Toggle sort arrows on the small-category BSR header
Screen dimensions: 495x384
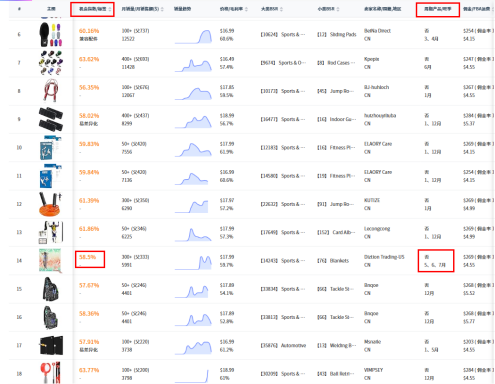pyautogui.click(x=338, y=9)
